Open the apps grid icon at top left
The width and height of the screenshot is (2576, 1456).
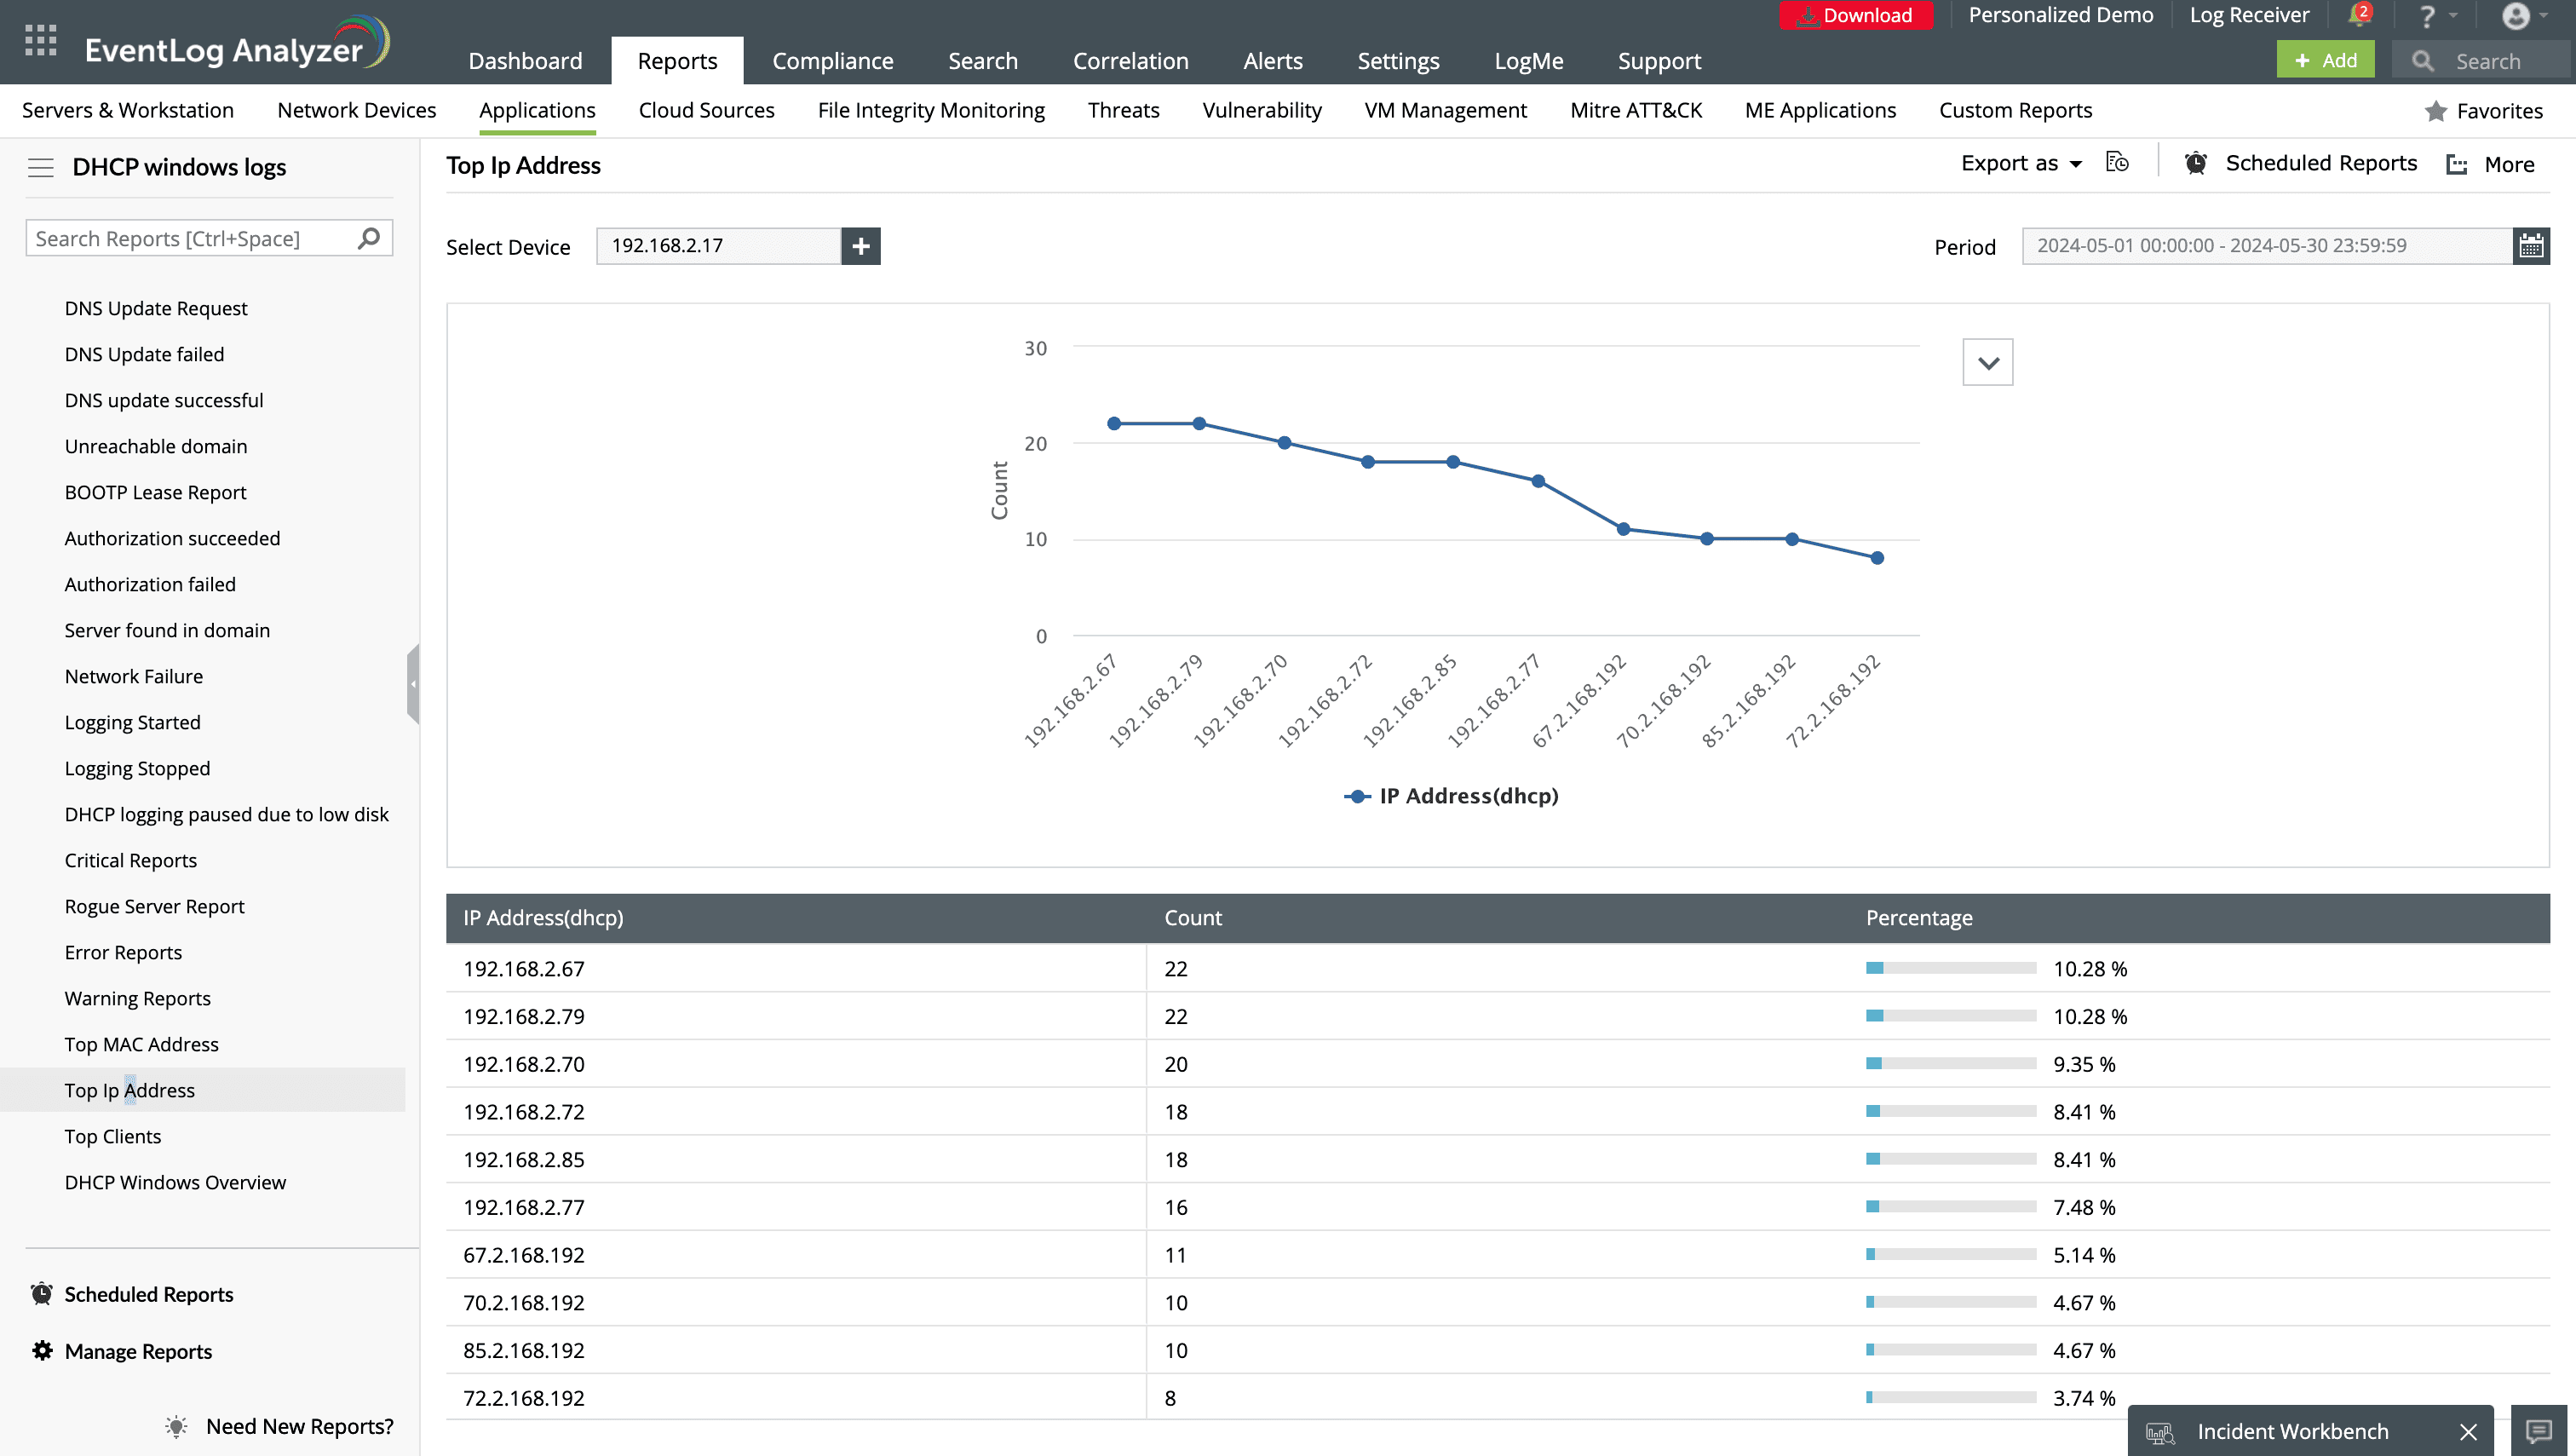(x=39, y=41)
